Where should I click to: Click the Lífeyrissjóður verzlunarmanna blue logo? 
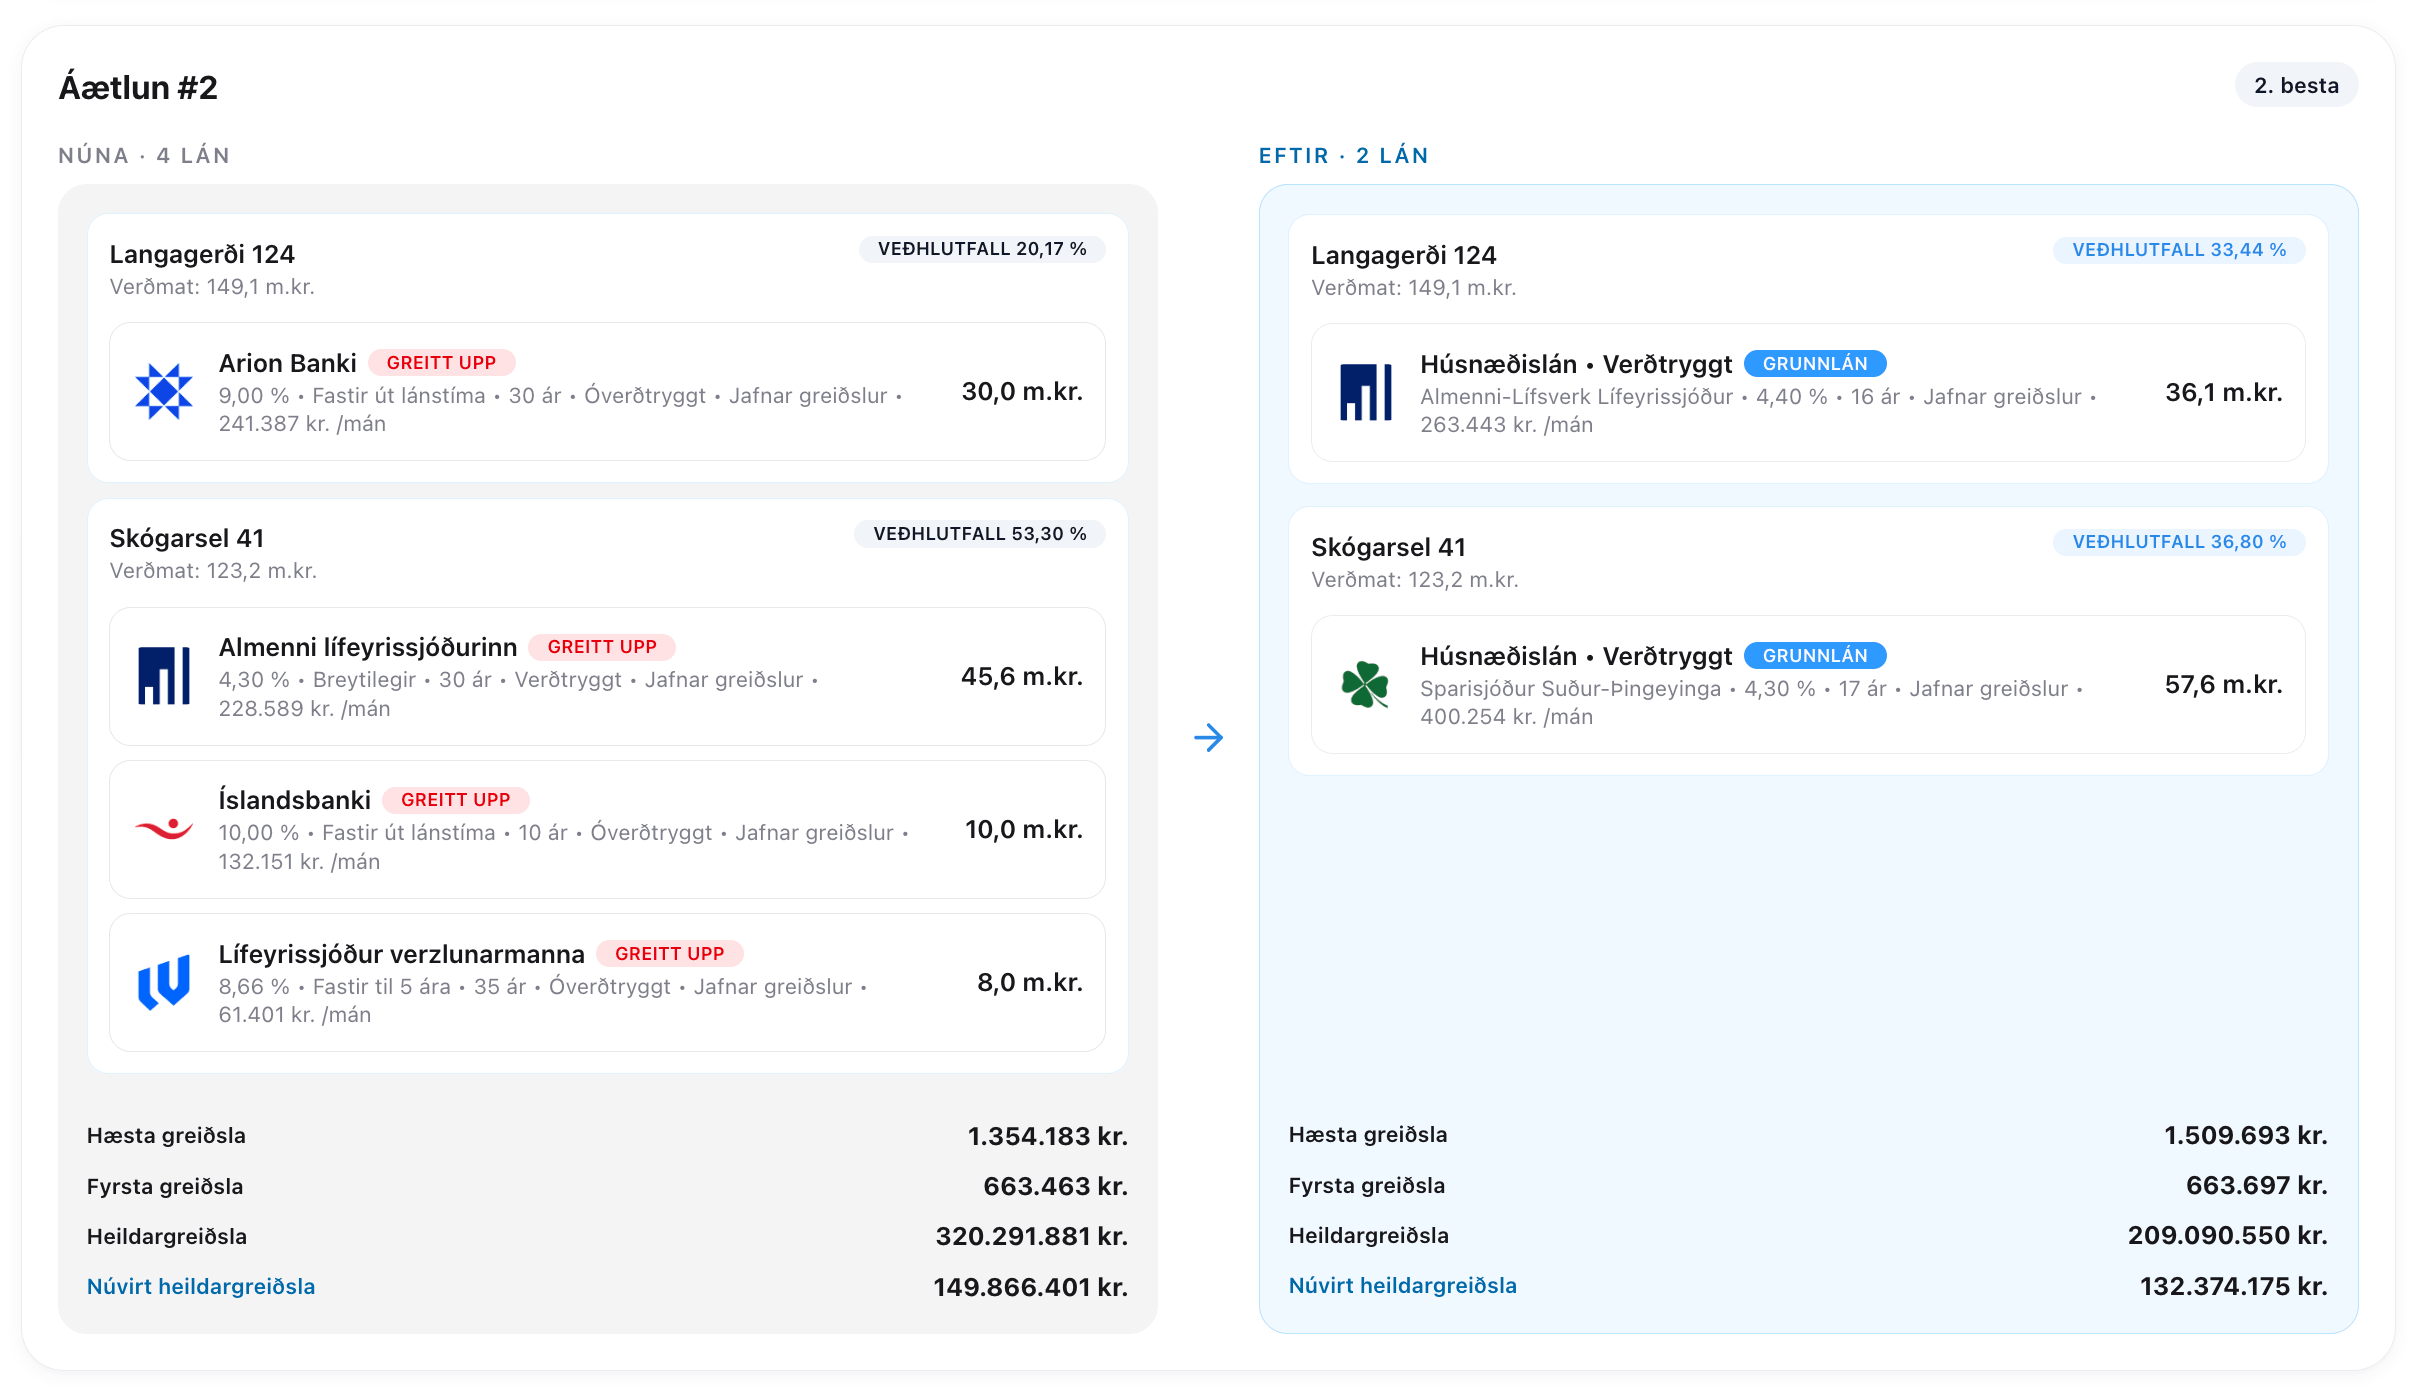pos(164,982)
